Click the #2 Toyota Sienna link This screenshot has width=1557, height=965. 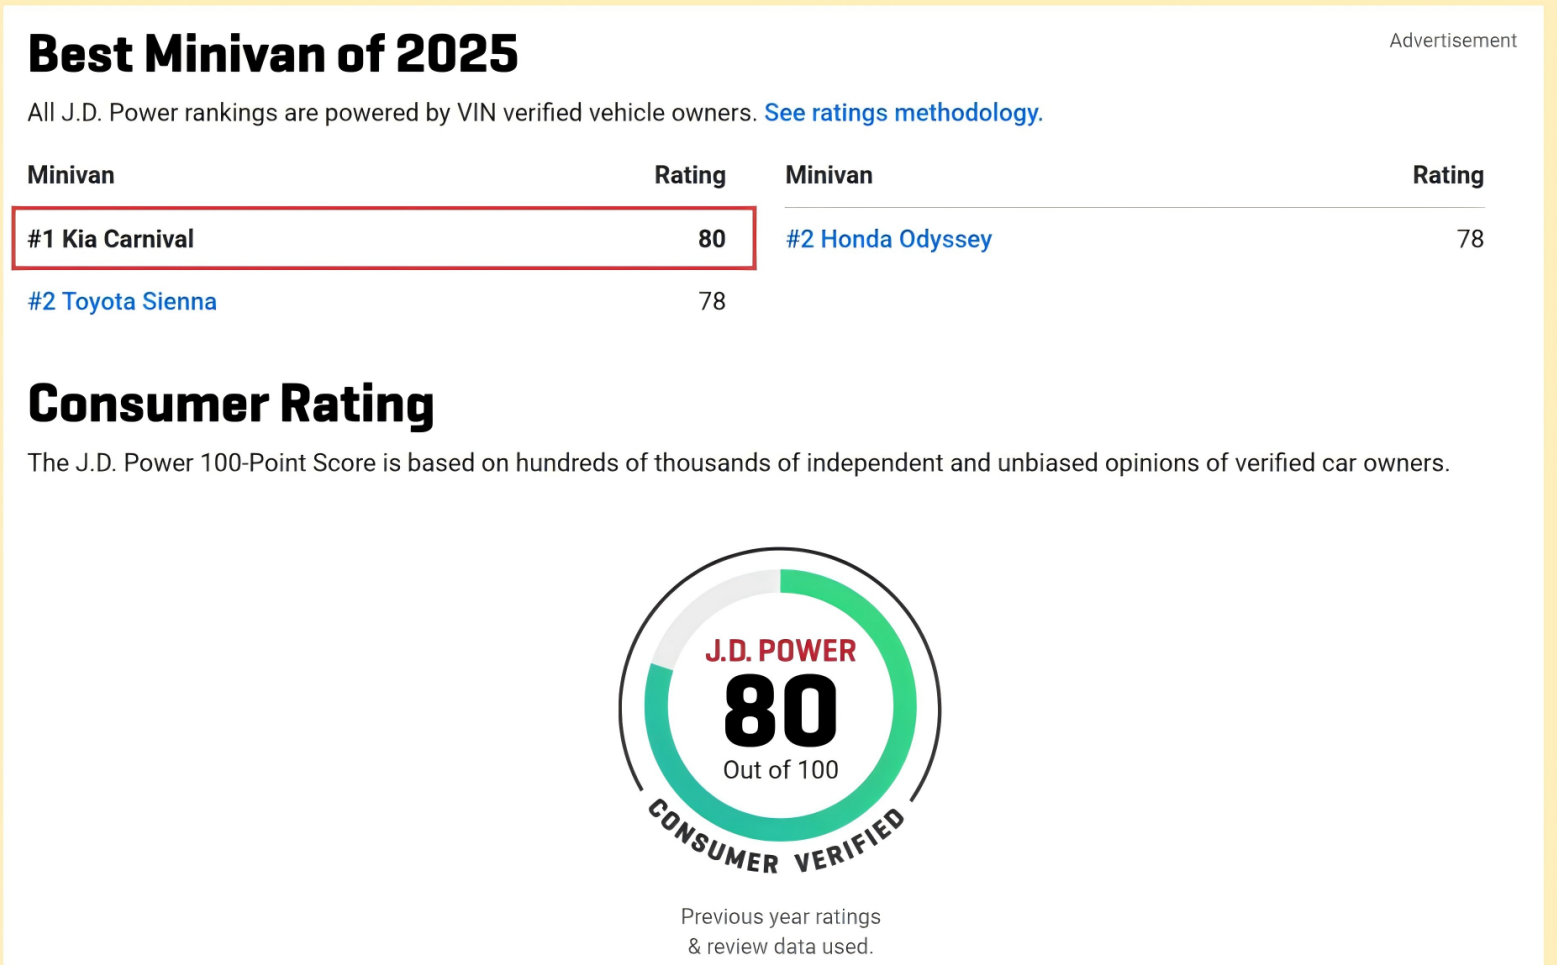122,302
